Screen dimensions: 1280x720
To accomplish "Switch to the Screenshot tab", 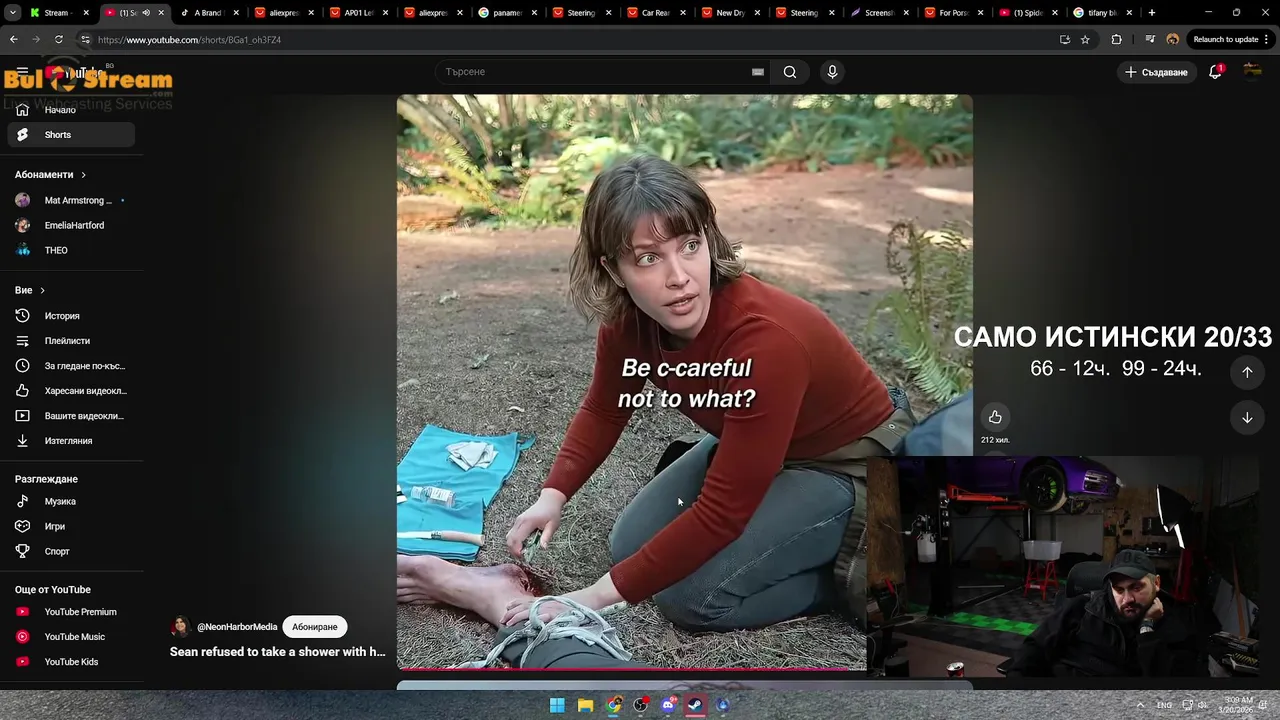I will pyautogui.click(x=879, y=13).
